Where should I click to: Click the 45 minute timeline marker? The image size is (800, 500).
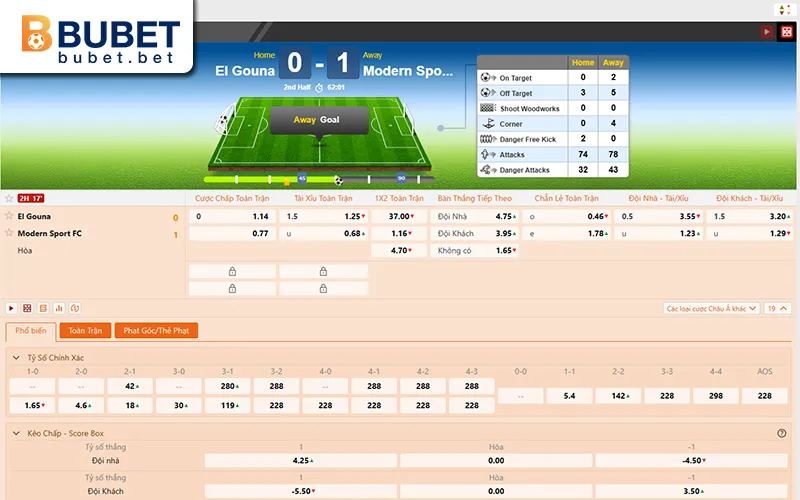pyautogui.click(x=302, y=179)
